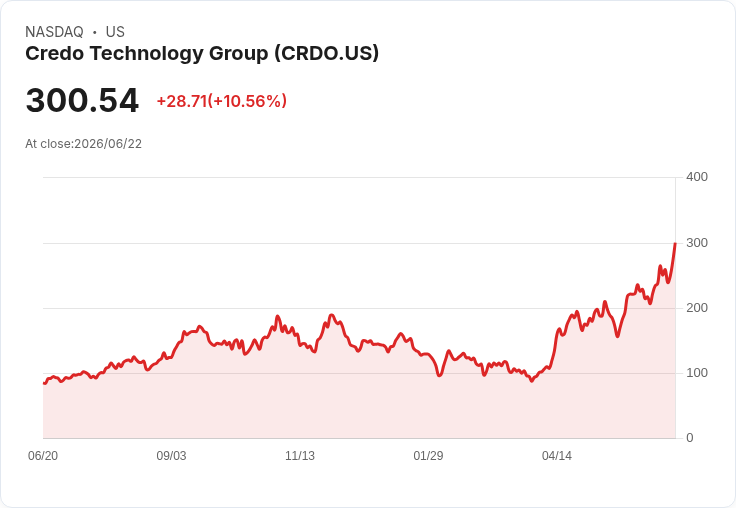
Task: Click the chart line's starting point at 06/20
Action: 44,383
